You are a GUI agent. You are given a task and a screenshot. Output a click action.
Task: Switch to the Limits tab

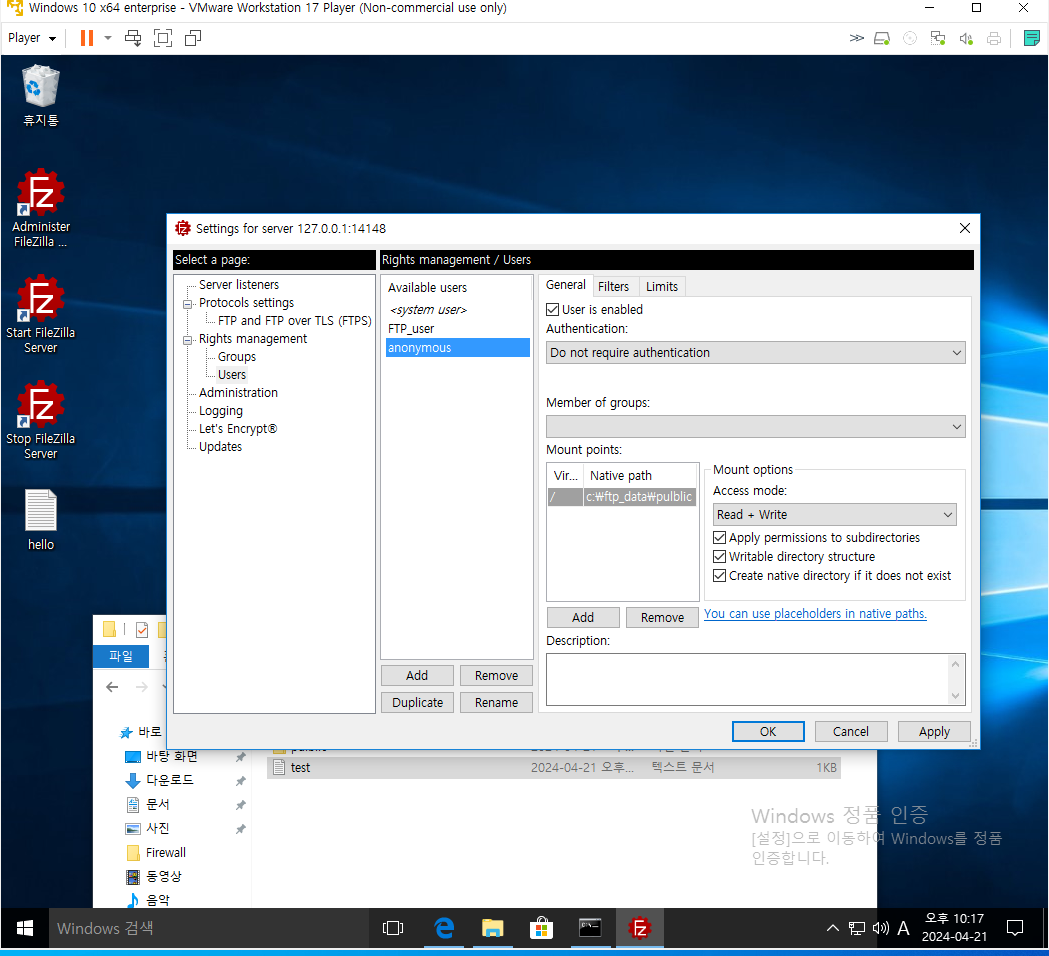662,286
